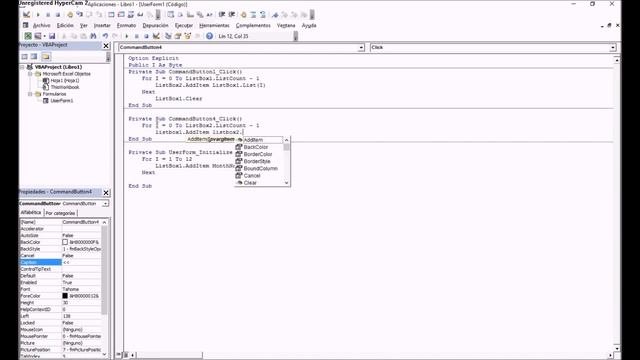This screenshot has width=640, height=360.
Task: Click the ForeColor black color swatch
Action: (65, 296)
